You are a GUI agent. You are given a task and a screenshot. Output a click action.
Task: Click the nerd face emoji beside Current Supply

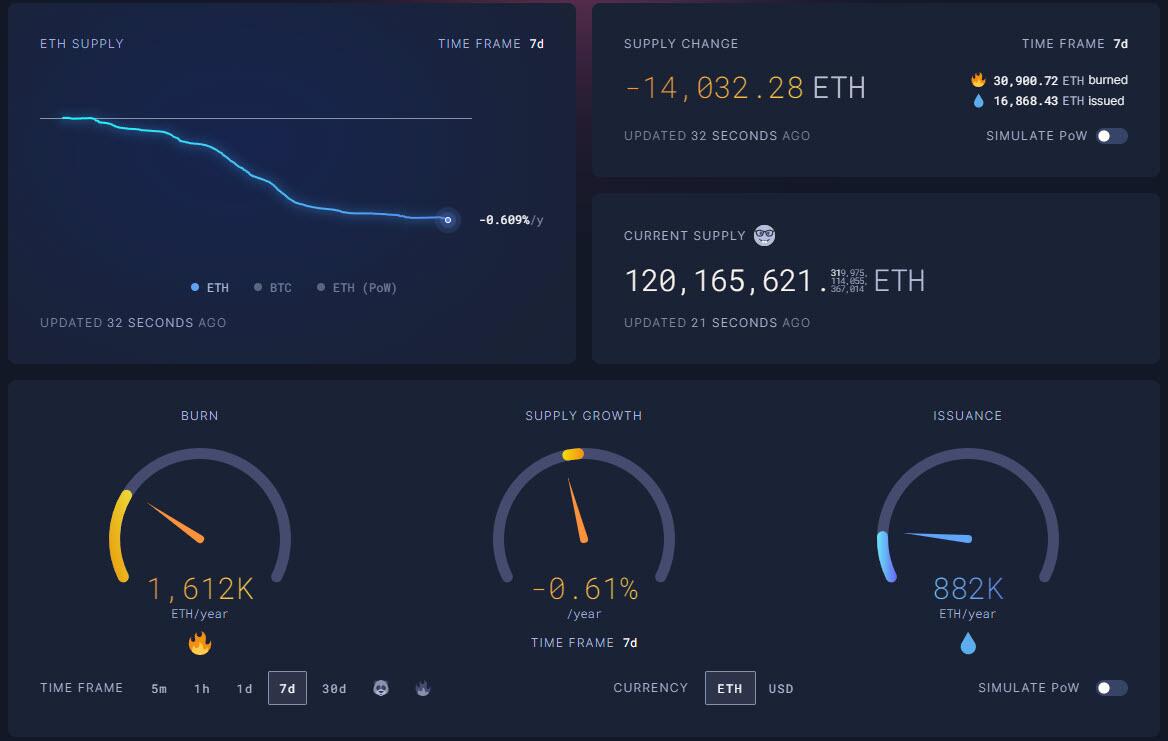pyautogui.click(x=764, y=235)
